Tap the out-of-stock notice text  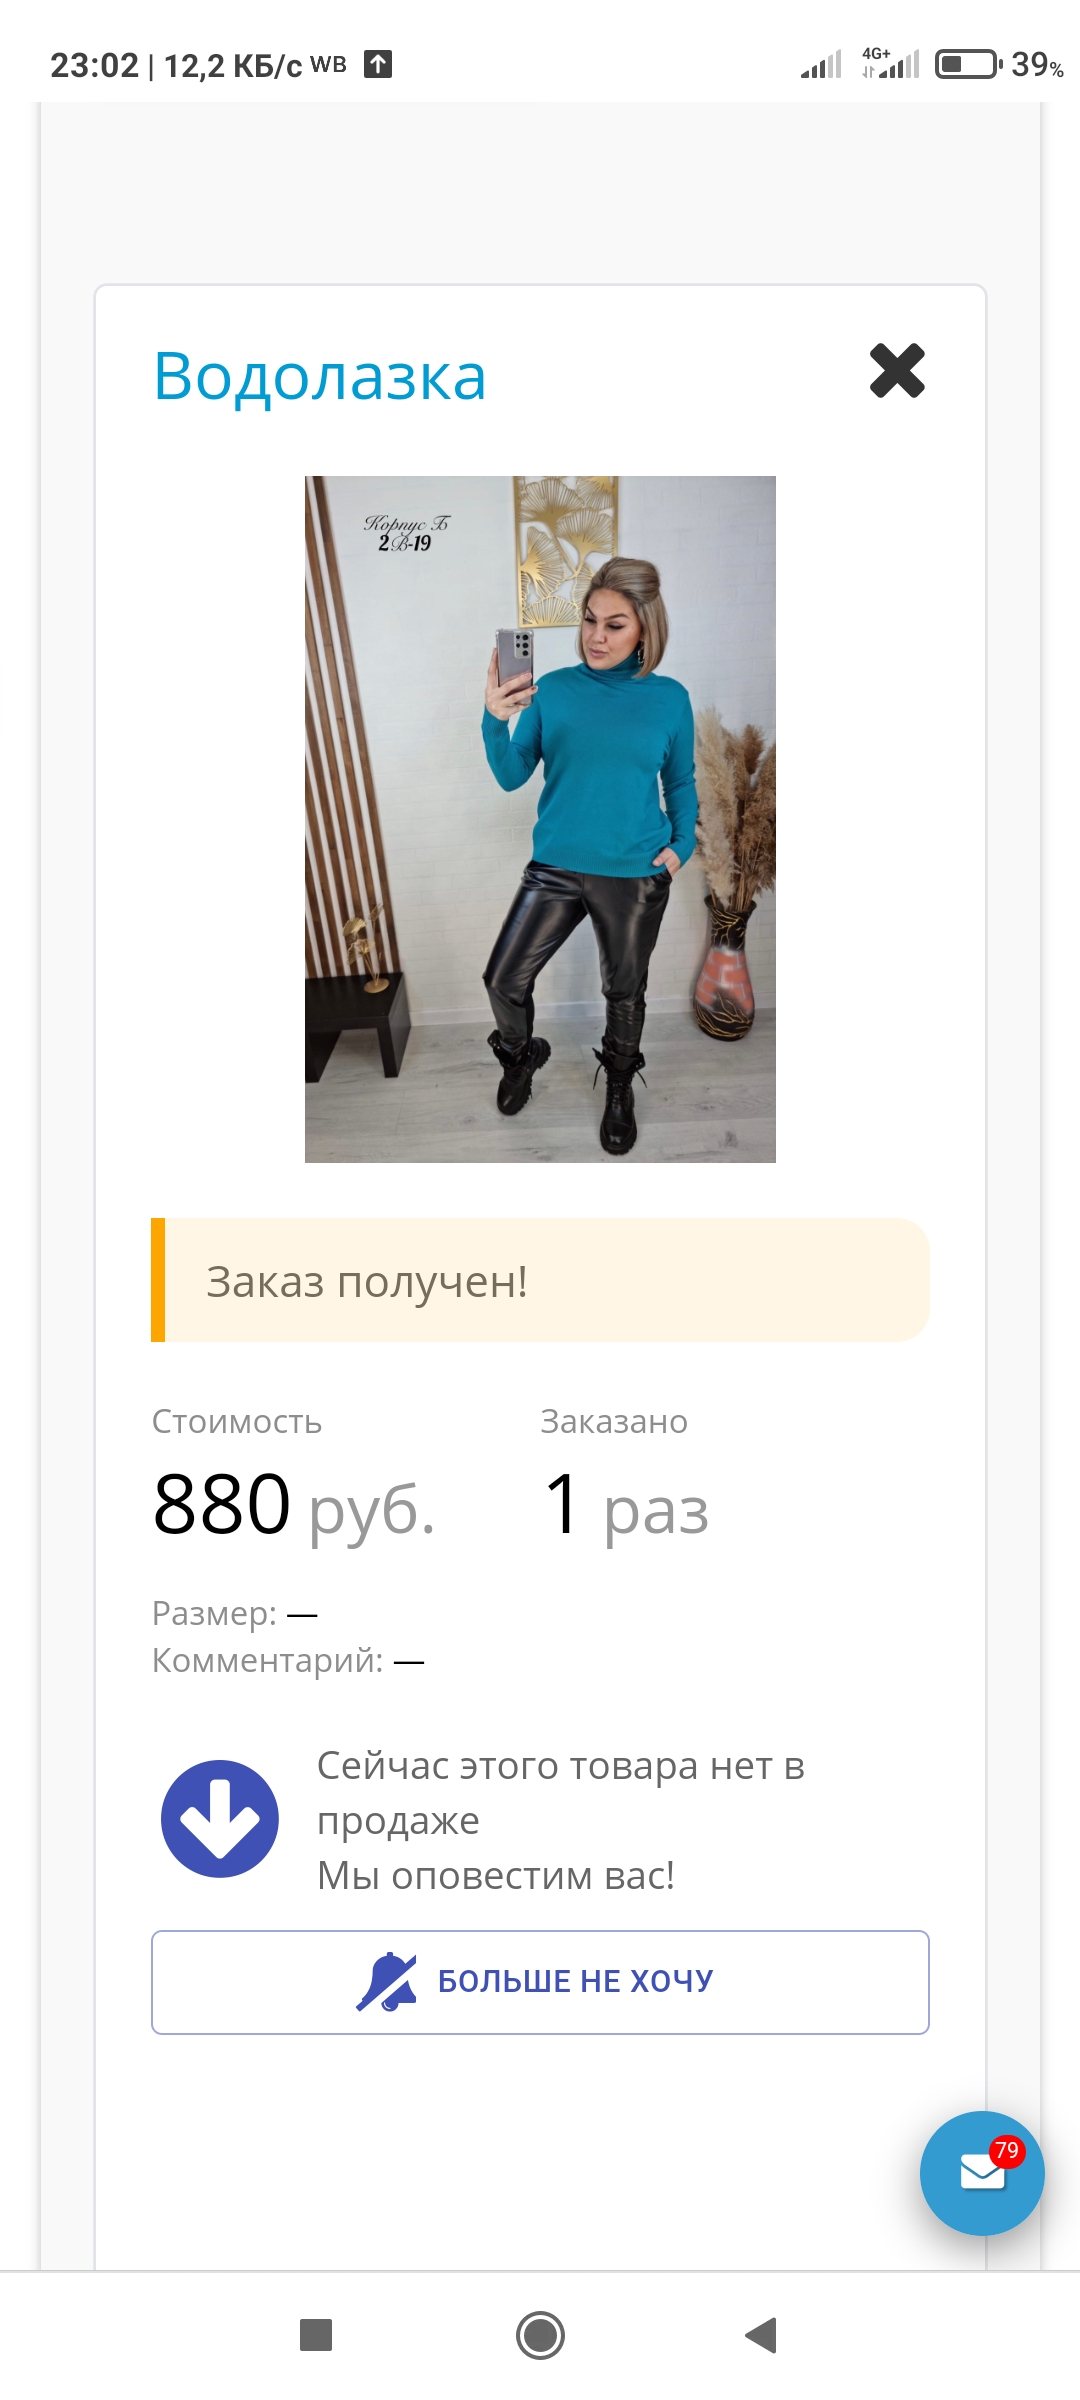click(560, 1820)
